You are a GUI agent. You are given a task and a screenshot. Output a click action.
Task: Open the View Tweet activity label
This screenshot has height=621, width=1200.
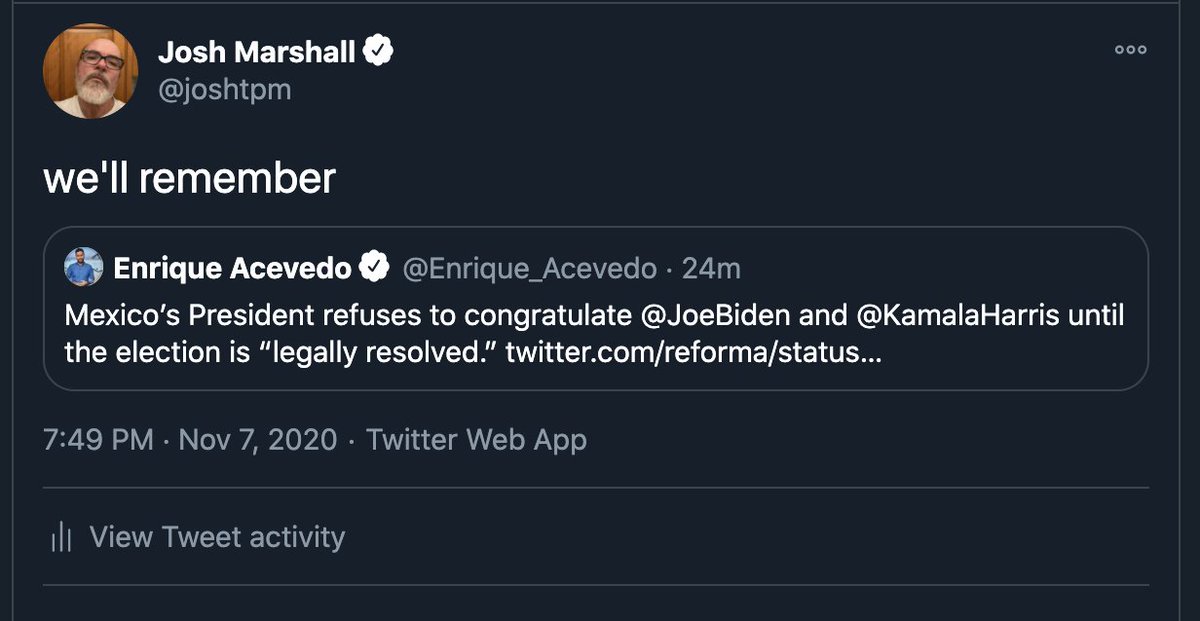(x=217, y=537)
